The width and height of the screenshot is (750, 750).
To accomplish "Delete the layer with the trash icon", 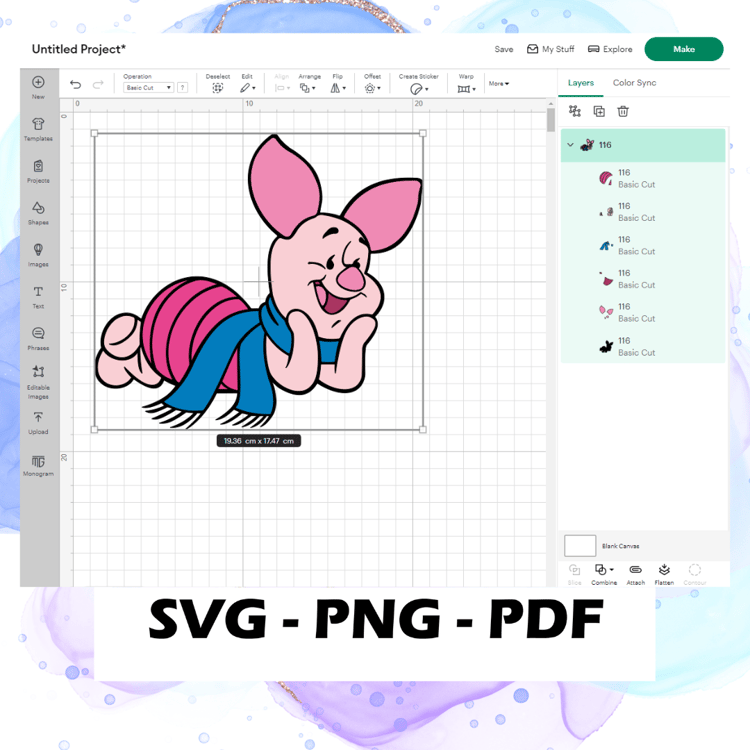I will pyautogui.click(x=623, y=111).
